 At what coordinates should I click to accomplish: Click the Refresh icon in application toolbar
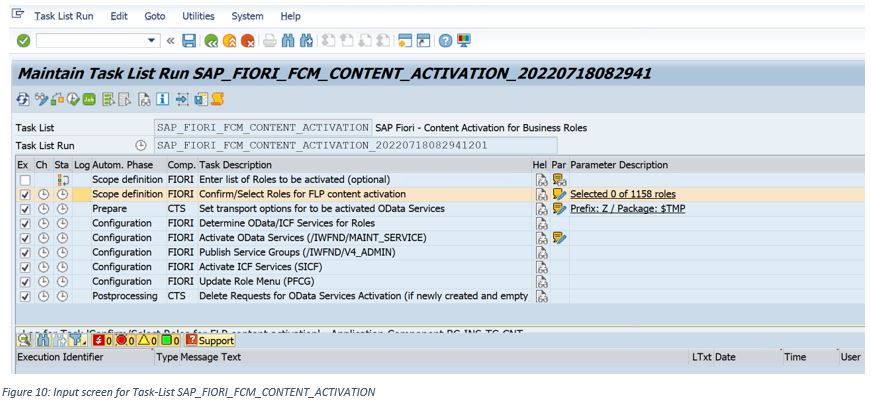pos(23,99)
